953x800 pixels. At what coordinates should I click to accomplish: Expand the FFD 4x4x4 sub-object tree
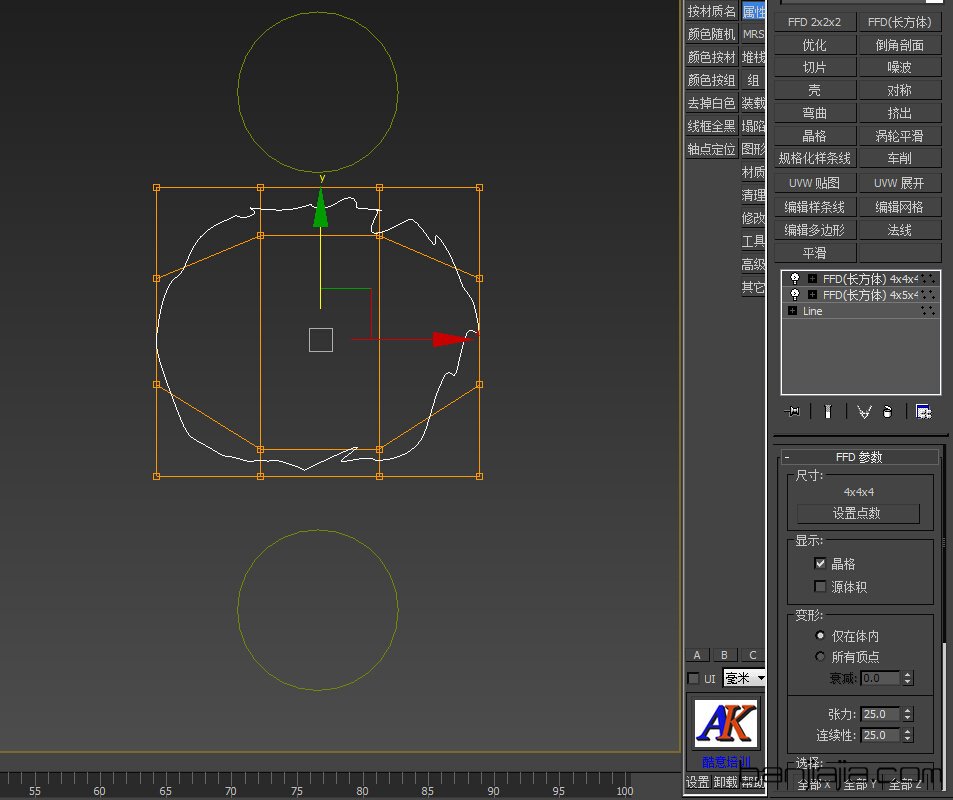point(812,279)
